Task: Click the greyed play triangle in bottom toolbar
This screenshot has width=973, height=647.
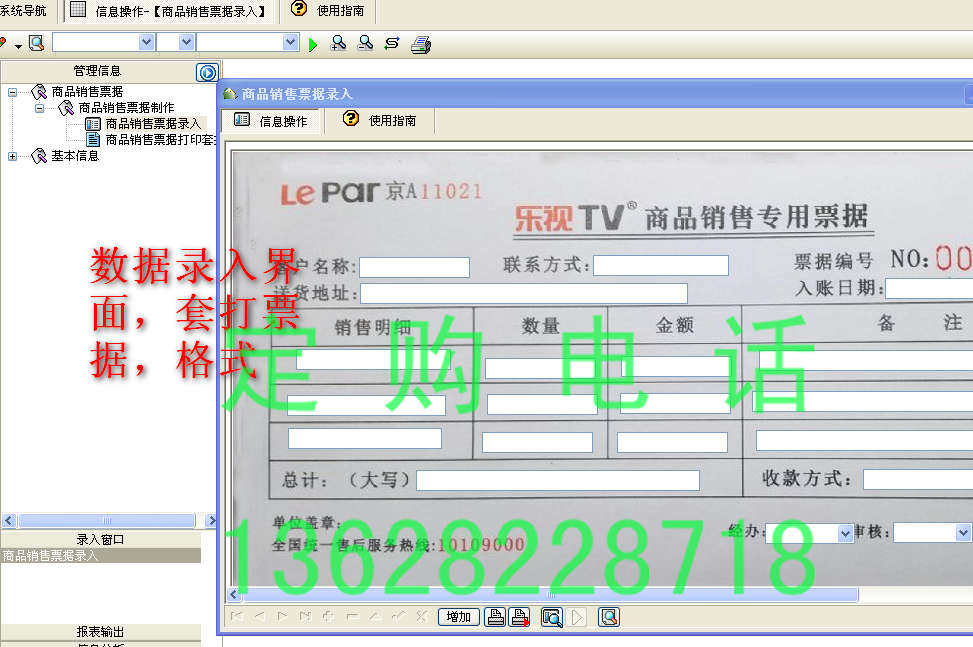Action: click(577, 617)
